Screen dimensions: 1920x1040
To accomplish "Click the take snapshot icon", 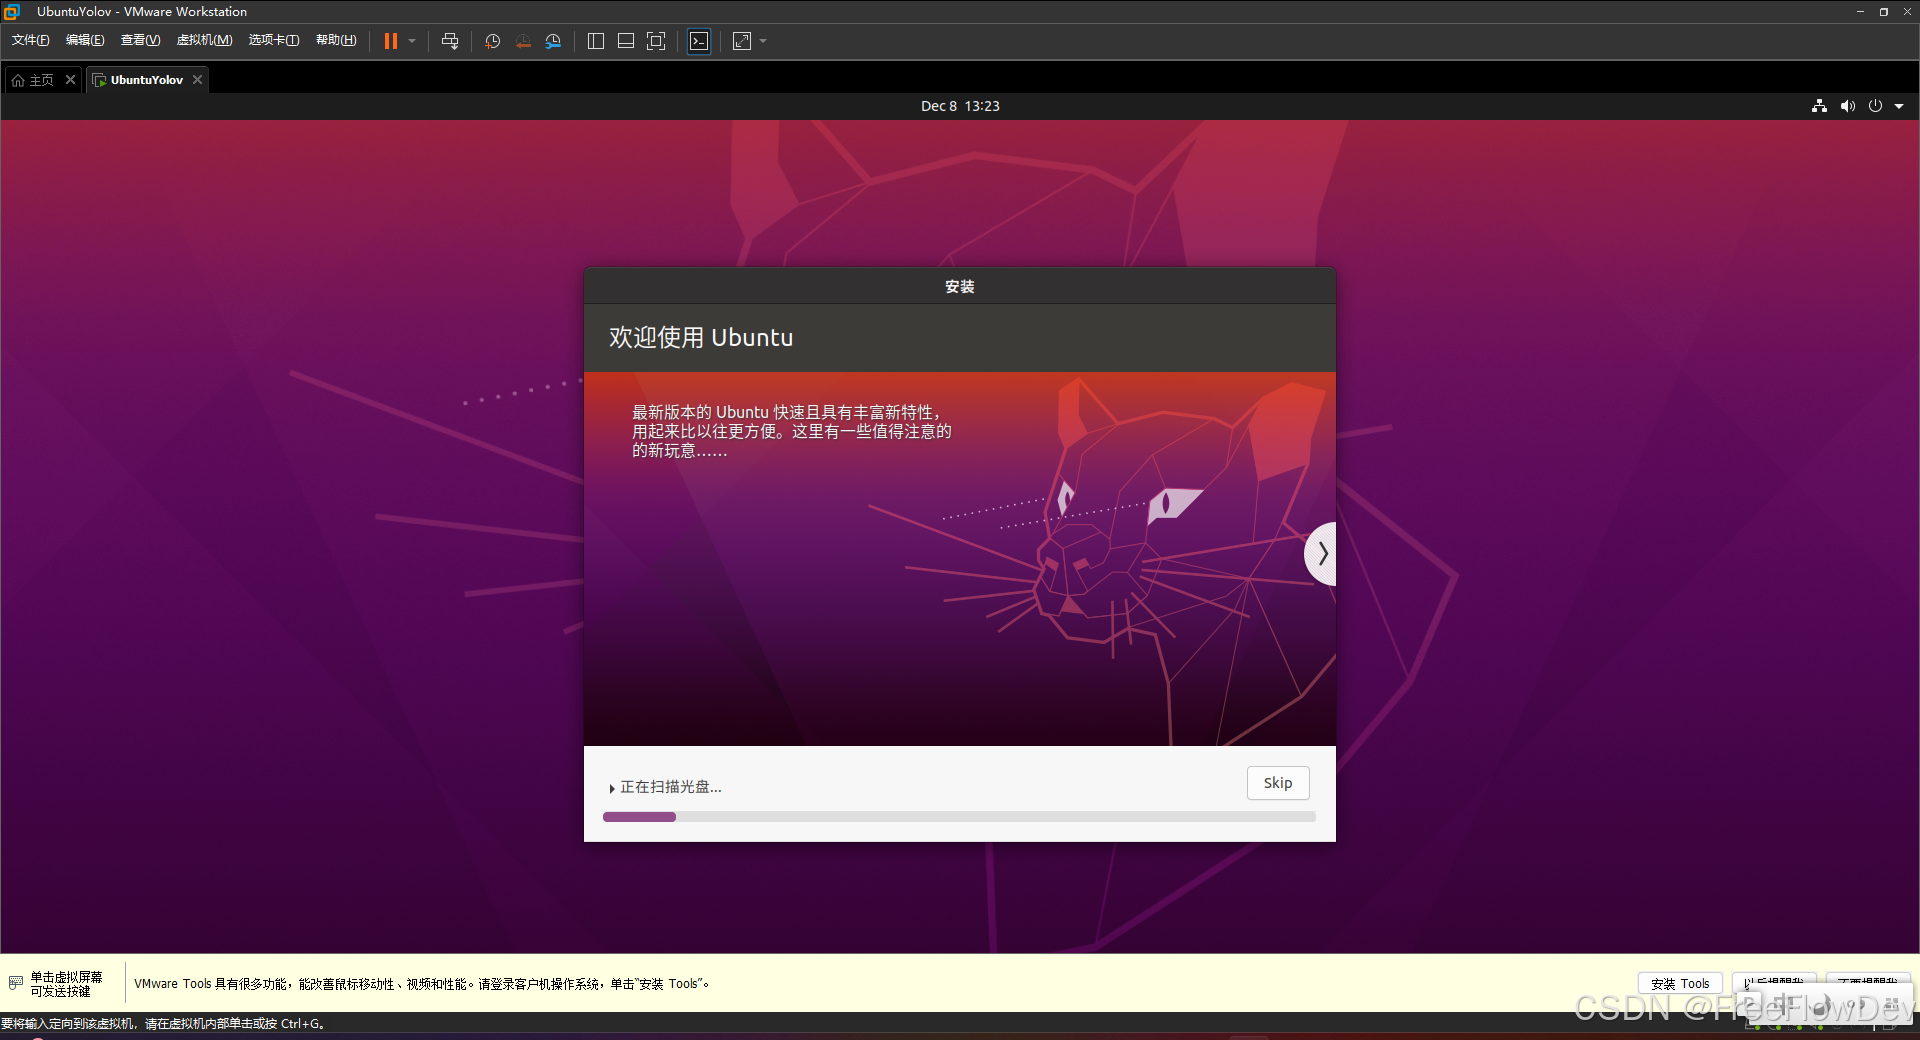I will [x=491, y=41].
